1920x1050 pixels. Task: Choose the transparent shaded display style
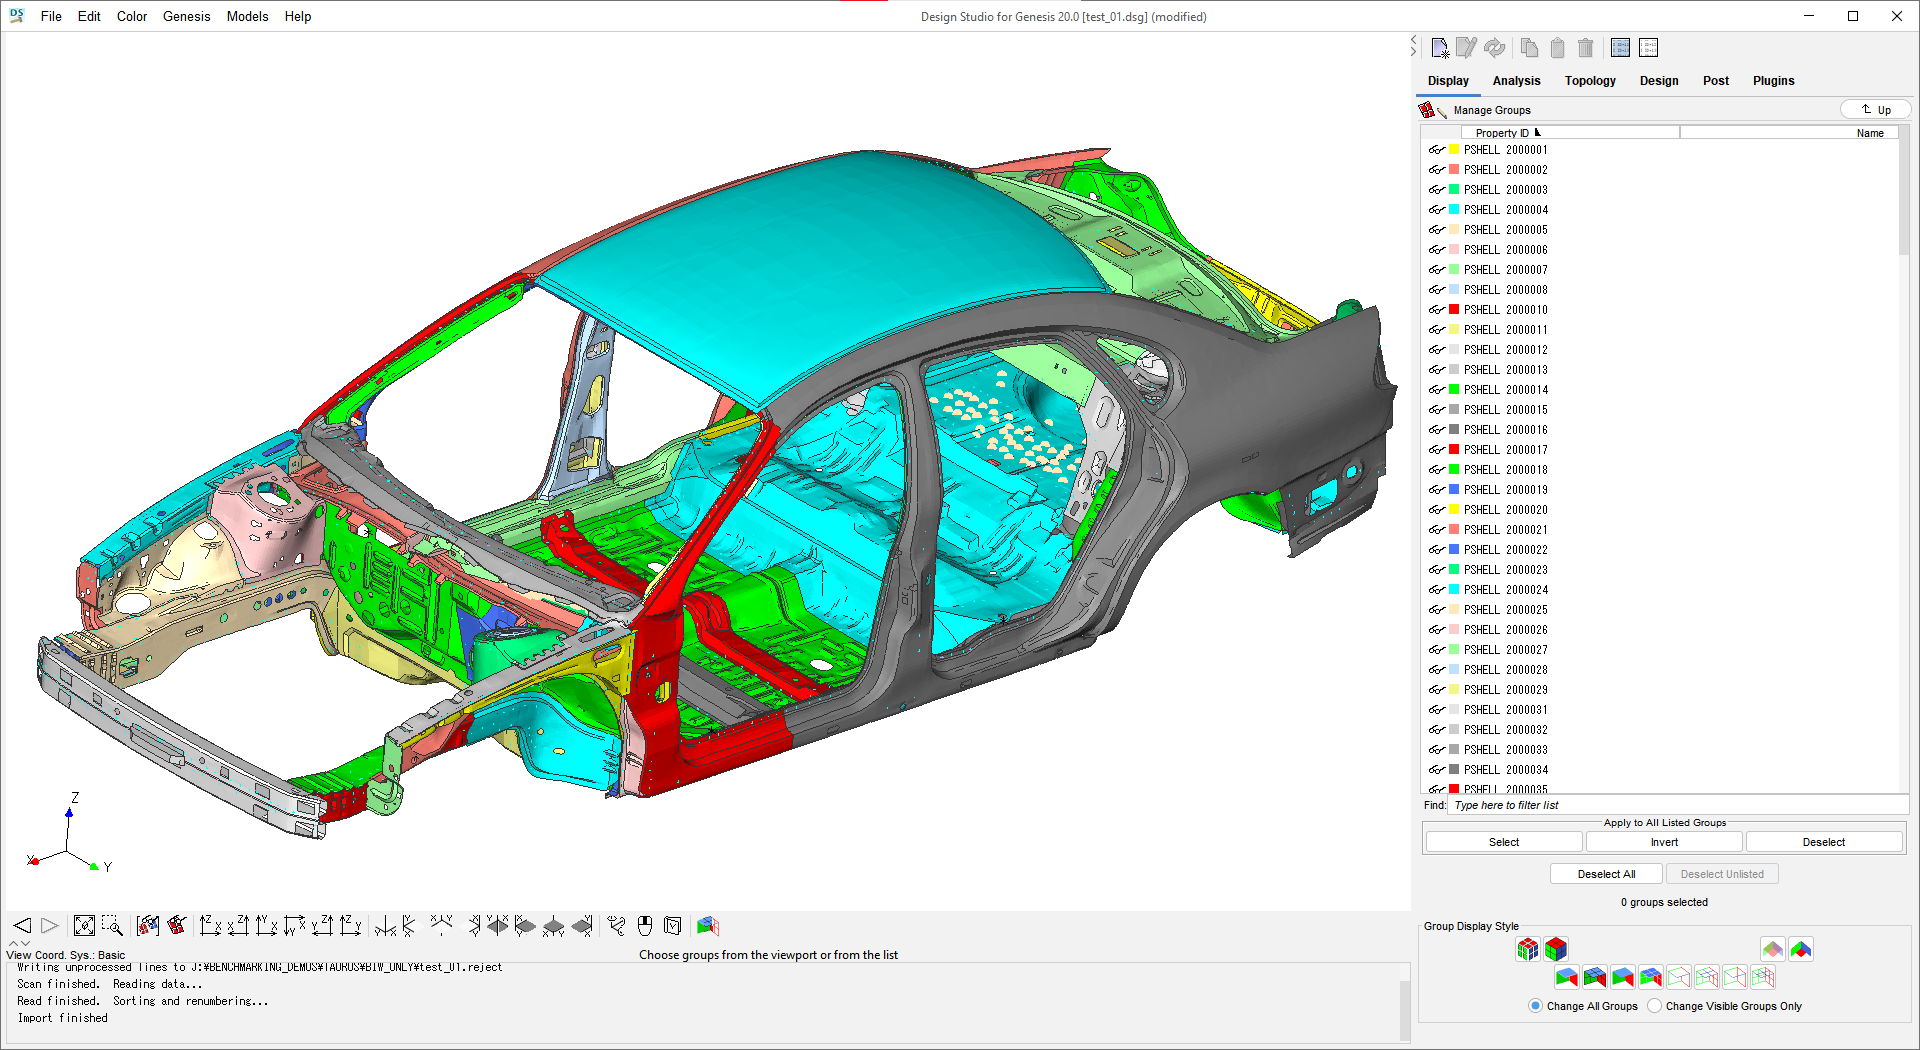1773,949
